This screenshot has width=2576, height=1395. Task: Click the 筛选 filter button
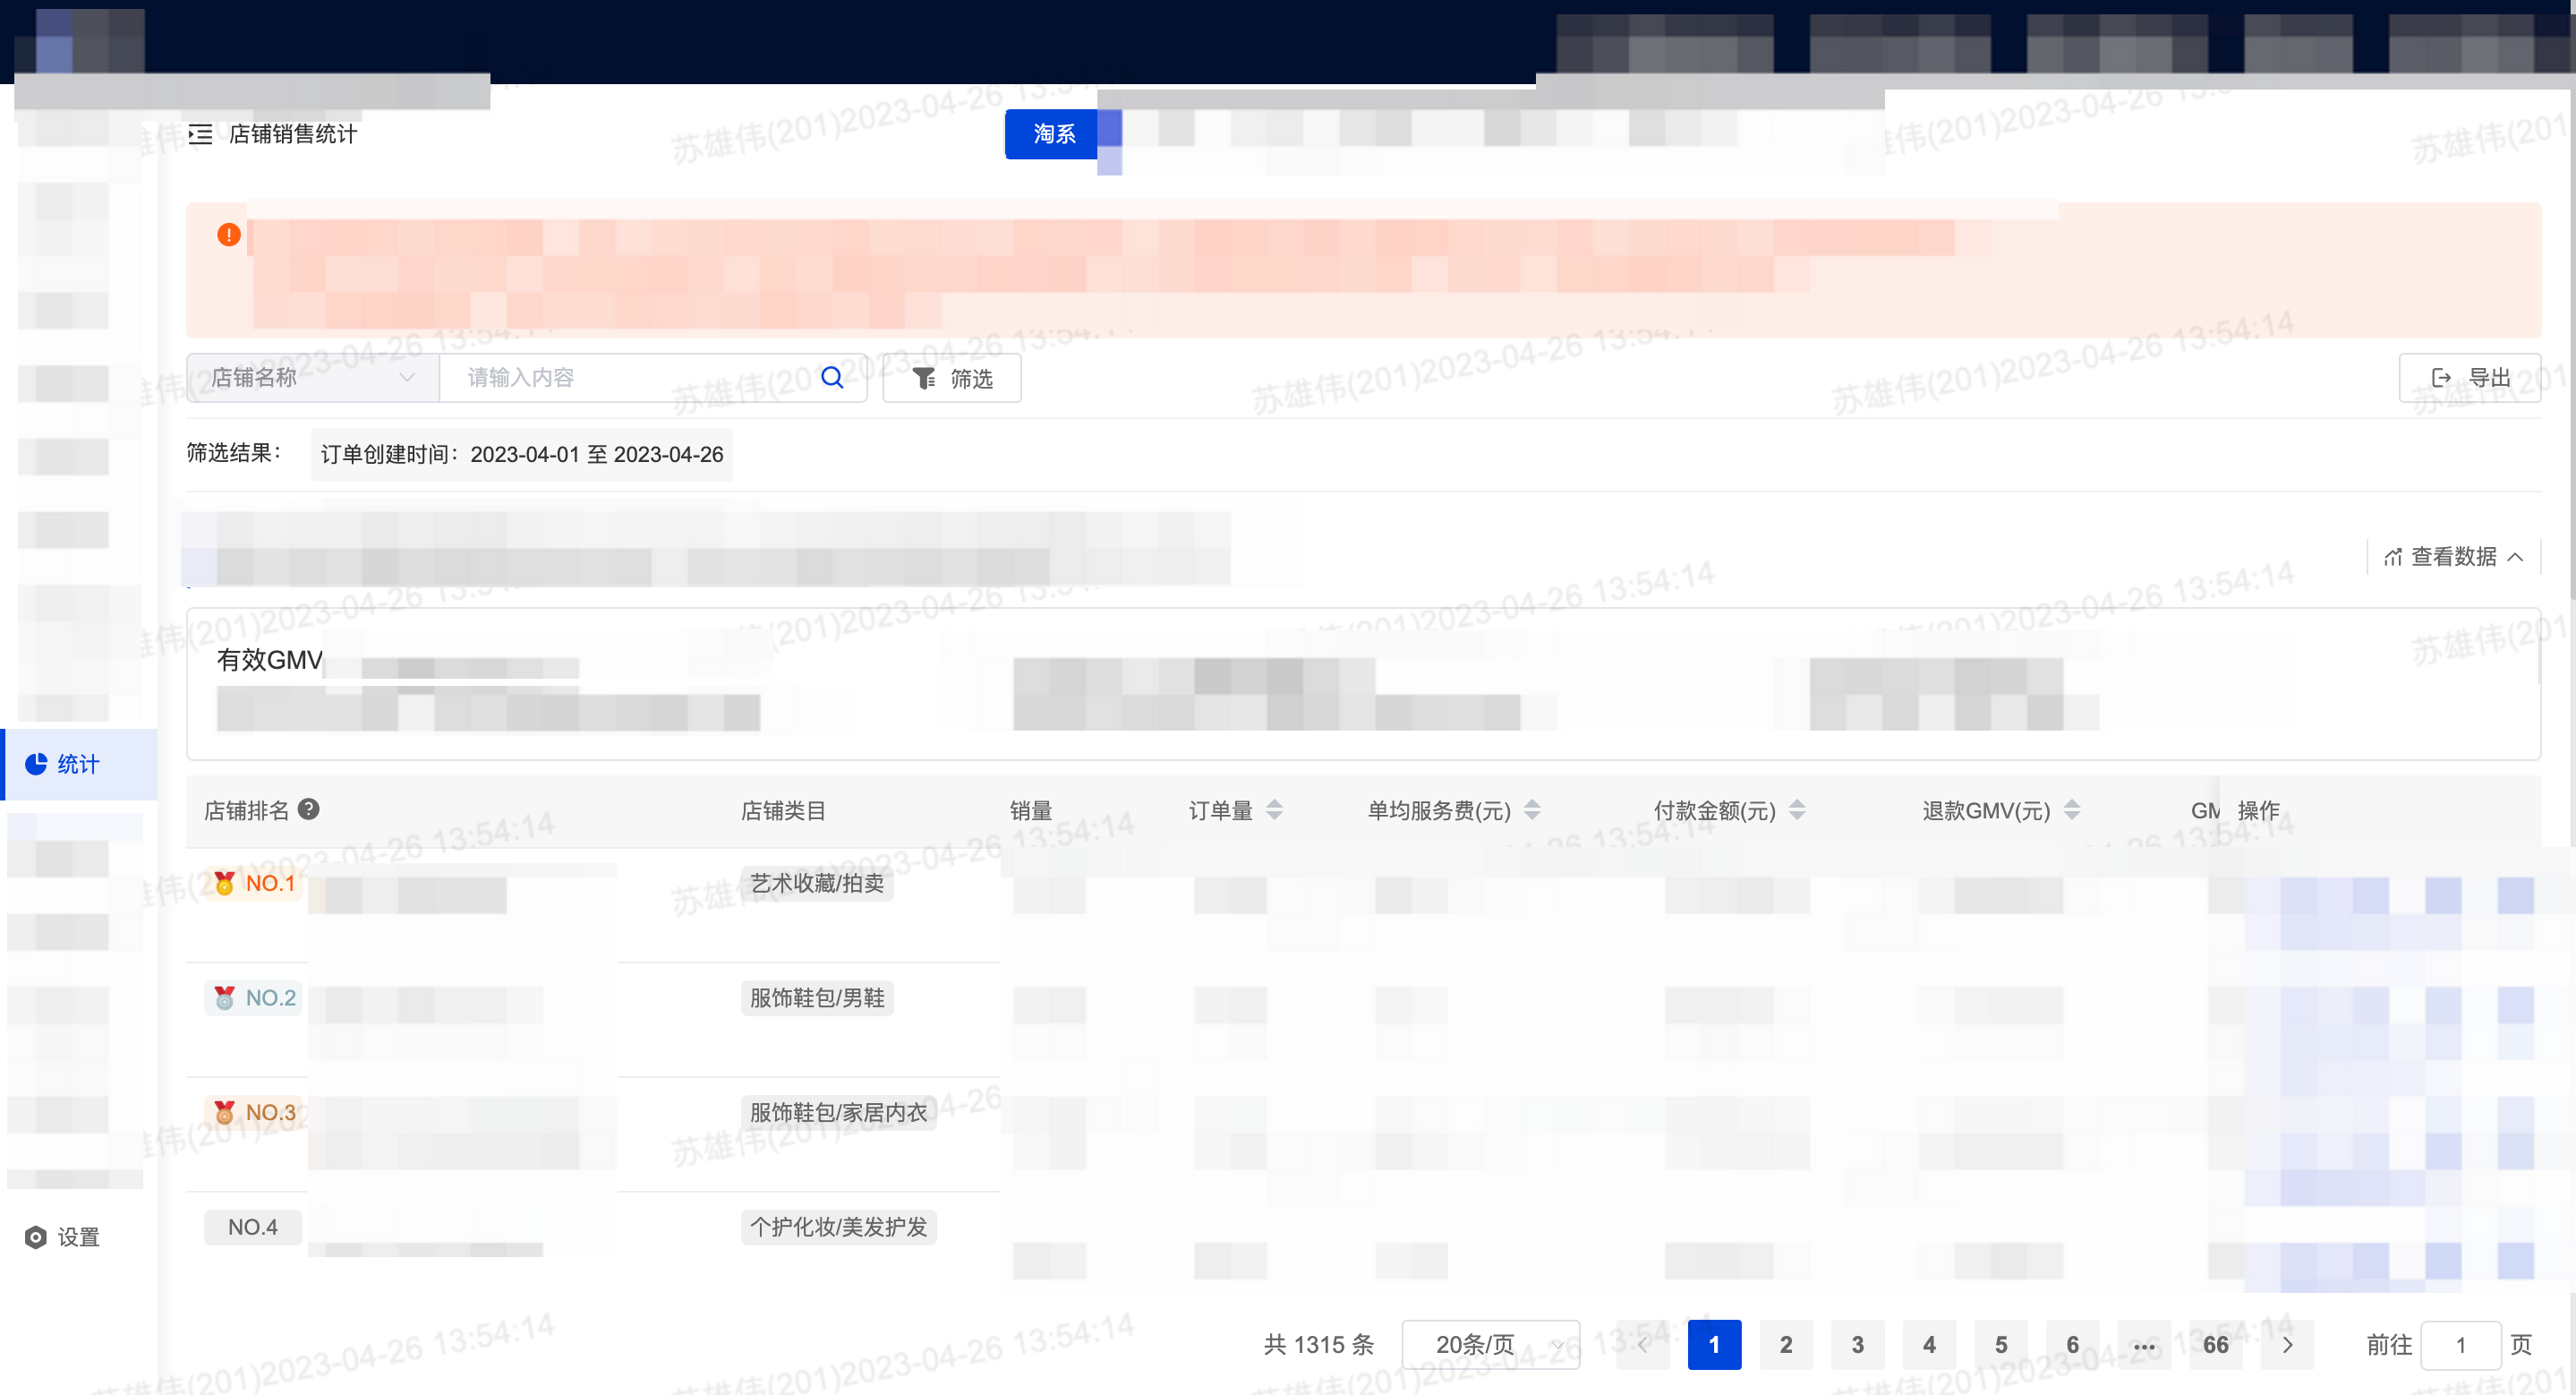pyautogui.click(x=952, y=378)
